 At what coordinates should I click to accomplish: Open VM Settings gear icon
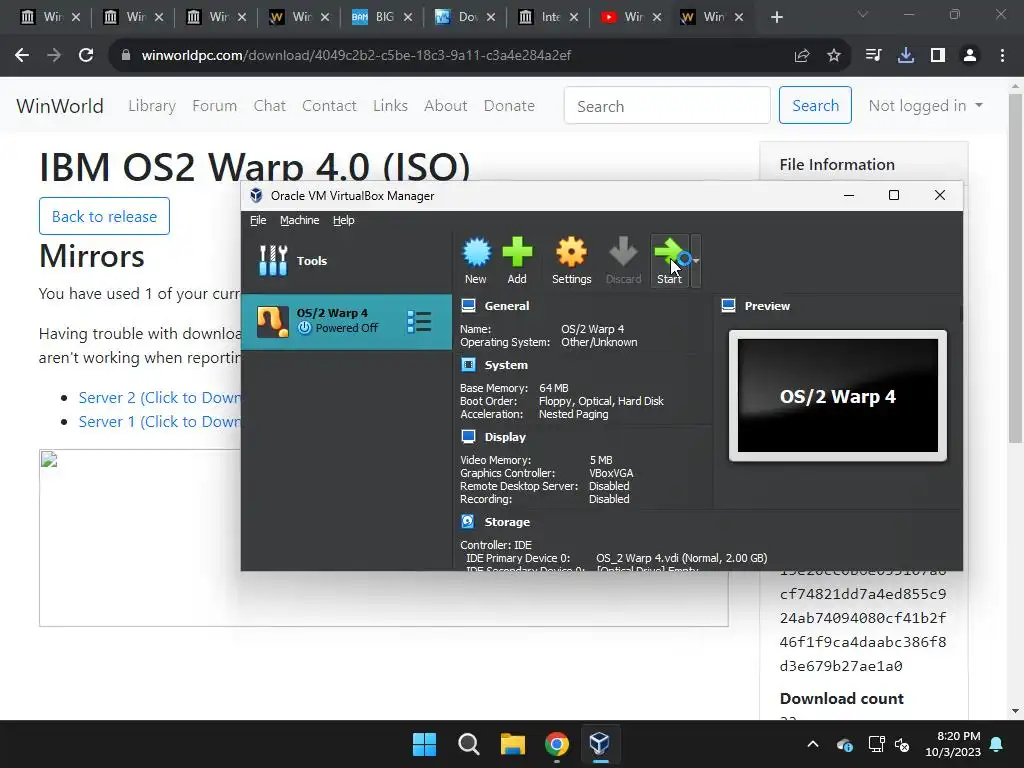click(x=571, y=261)
